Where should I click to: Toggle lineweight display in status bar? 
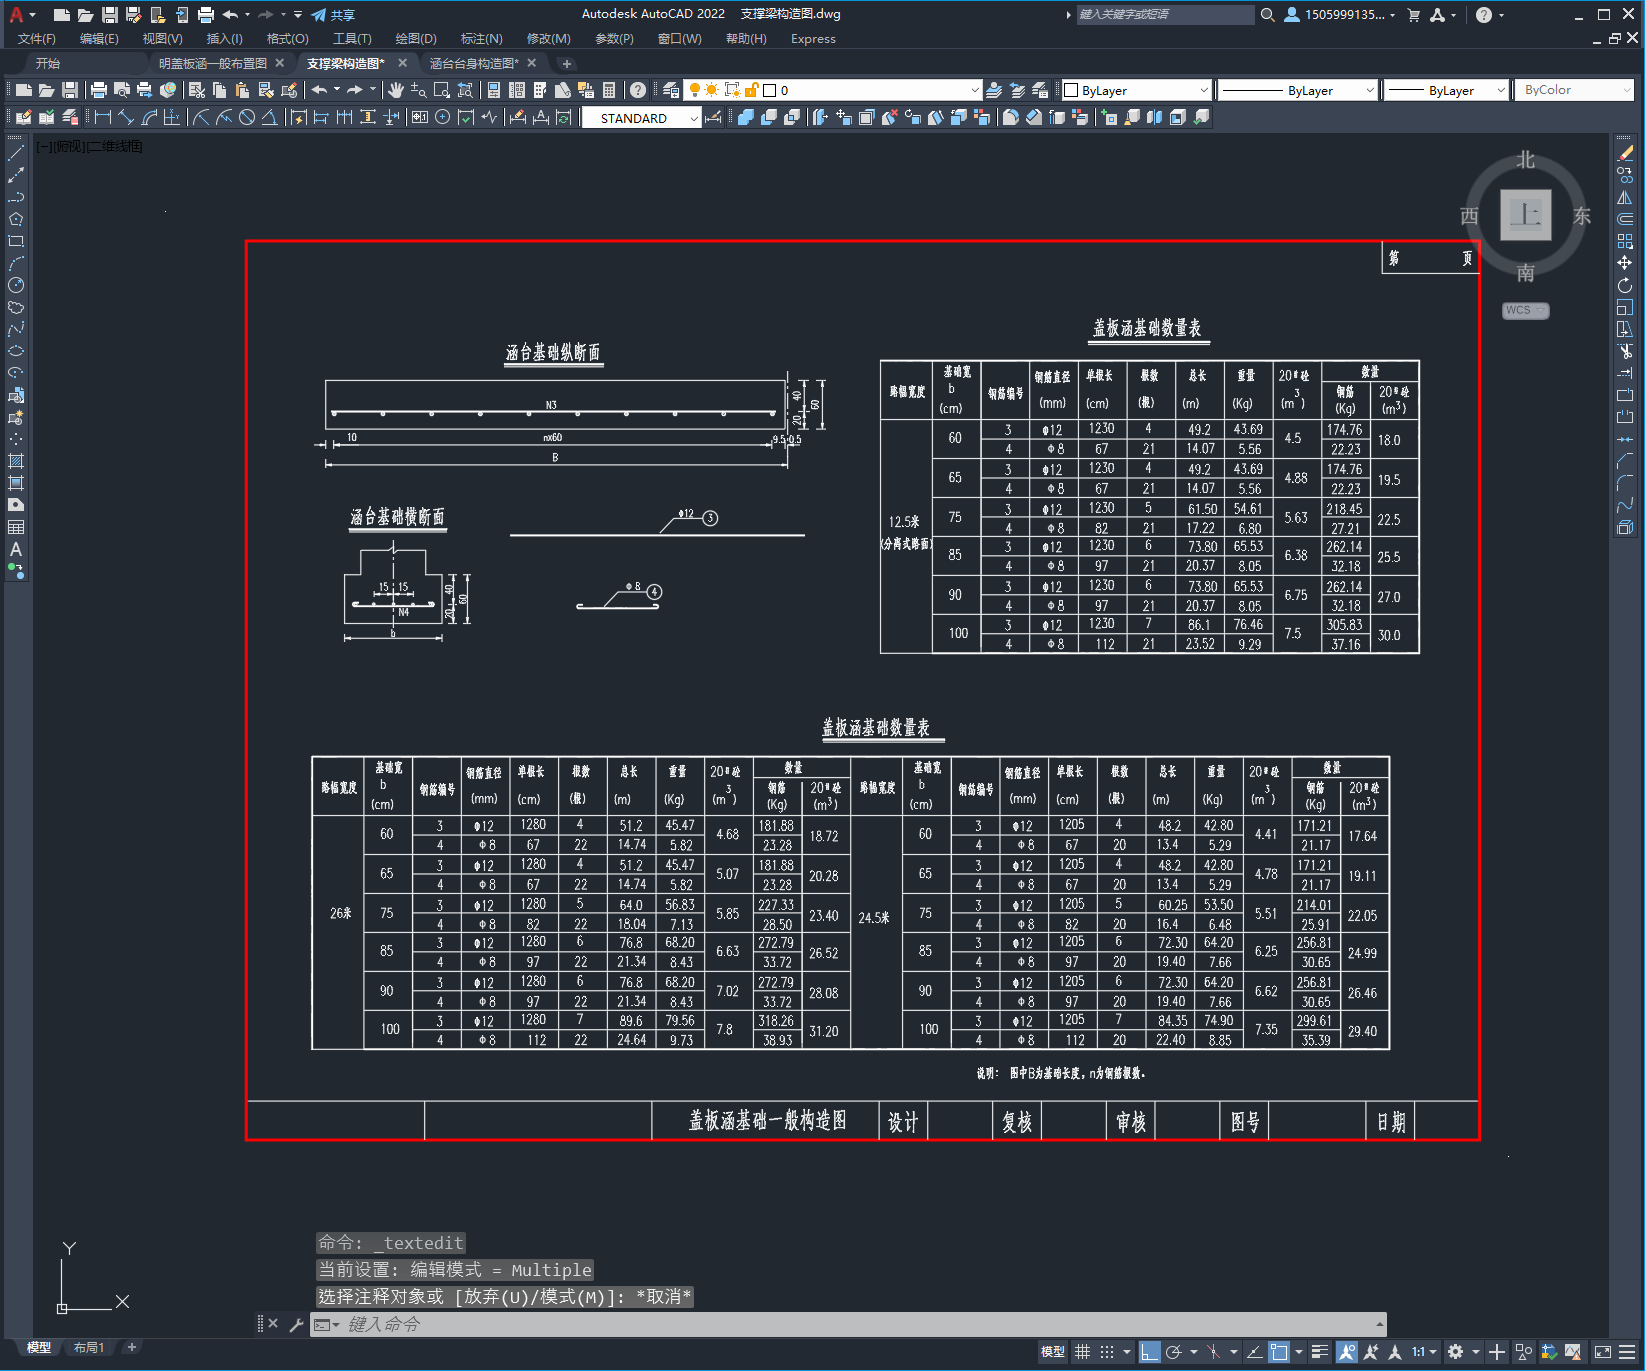coord(1320,1352)
